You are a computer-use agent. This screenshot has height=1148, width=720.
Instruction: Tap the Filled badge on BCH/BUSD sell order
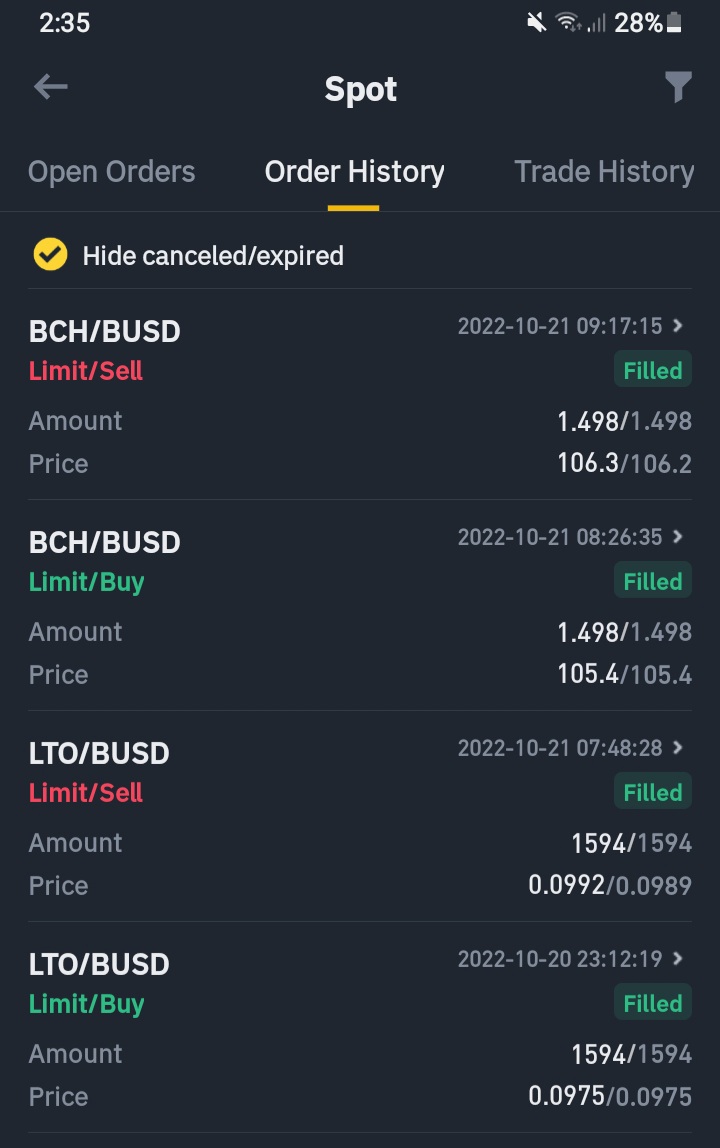click(653, 370)
